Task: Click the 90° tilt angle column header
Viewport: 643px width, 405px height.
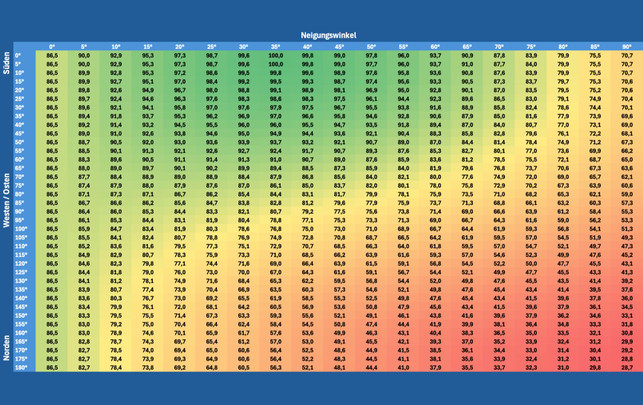Action: pyautogui.click(x=626, y=47)
